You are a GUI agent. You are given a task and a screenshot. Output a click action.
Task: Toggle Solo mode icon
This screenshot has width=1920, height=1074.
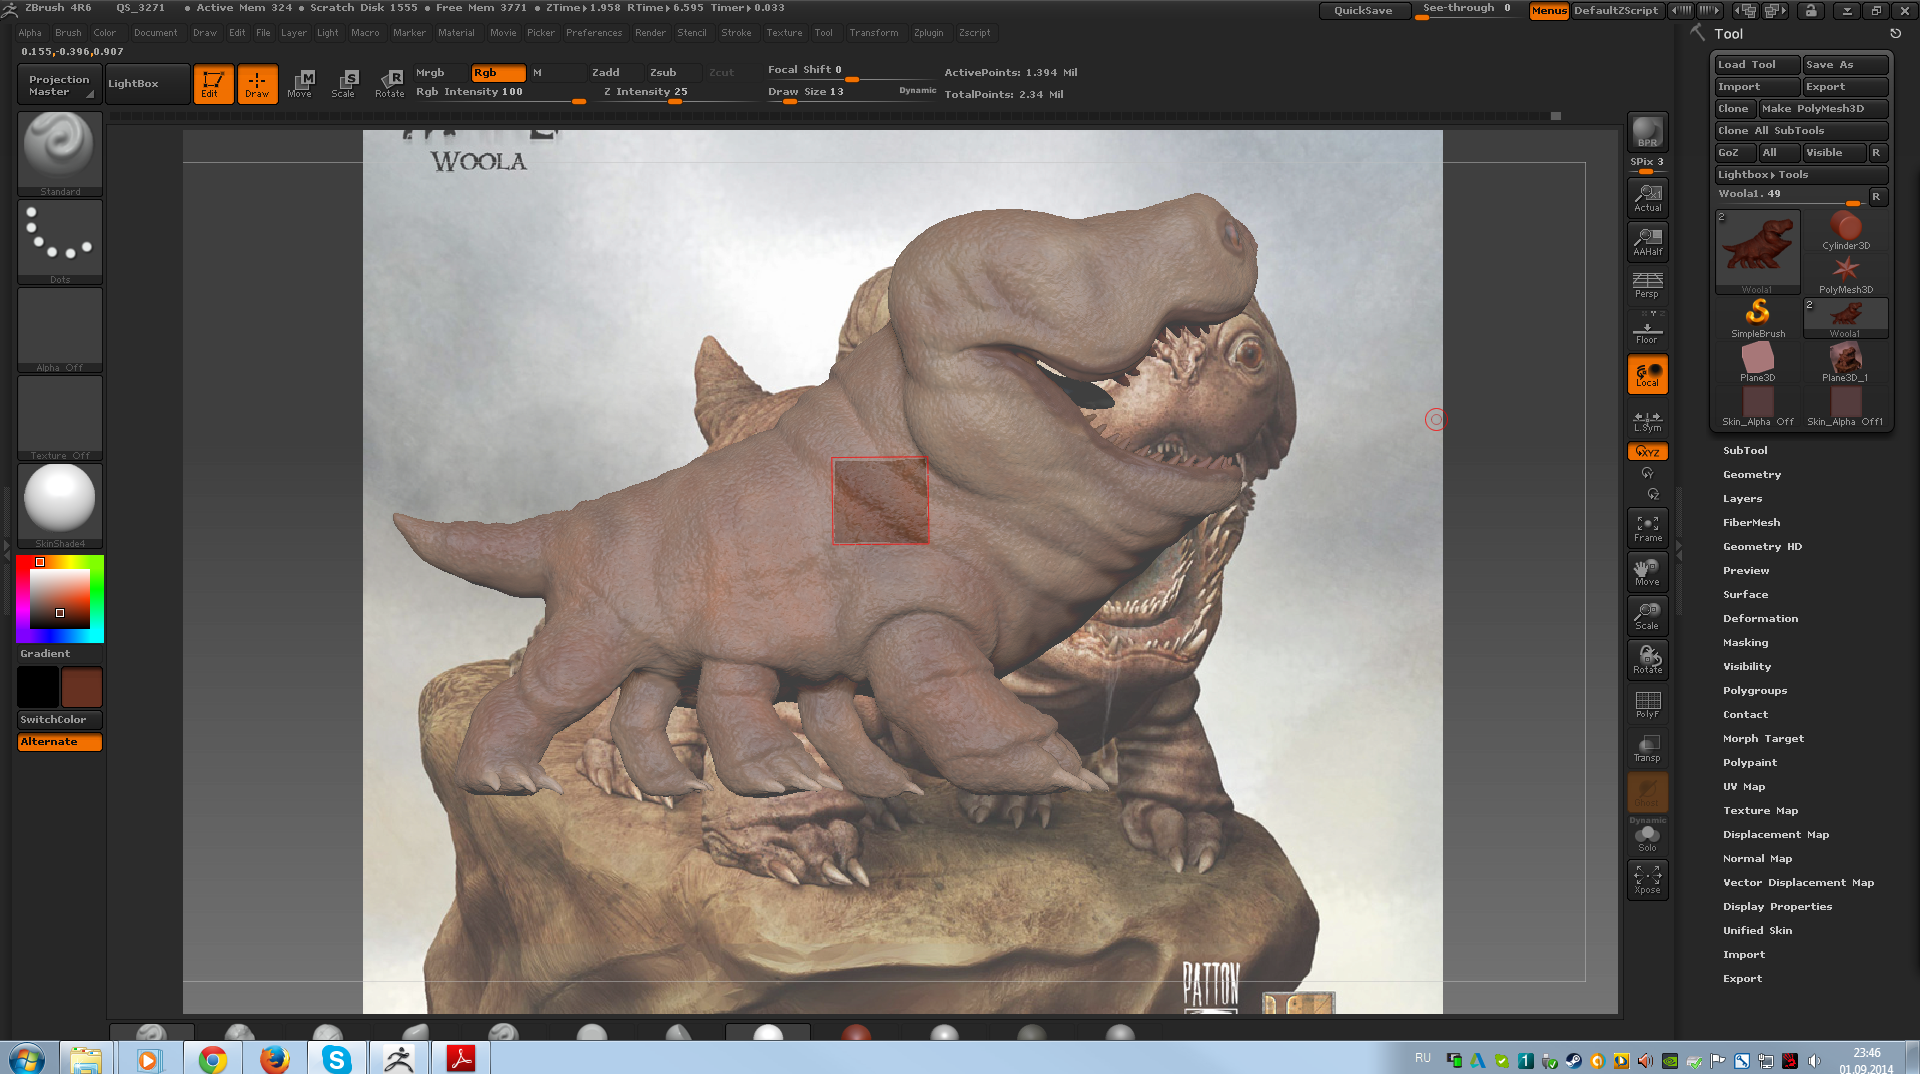1647,838
